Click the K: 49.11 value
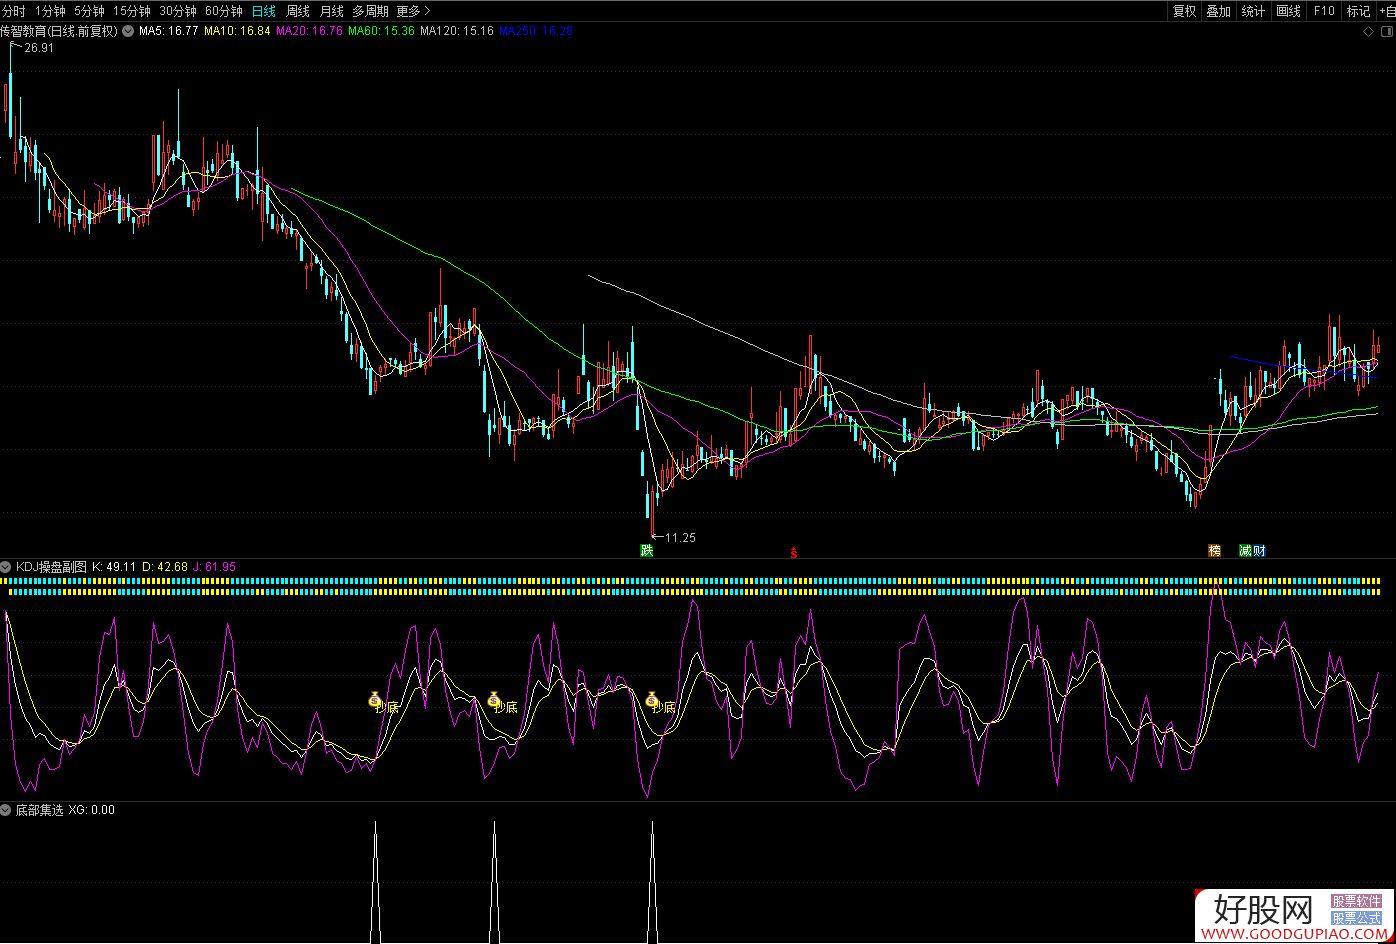This screenshot has width=1396, height=944. click(114, 567)
